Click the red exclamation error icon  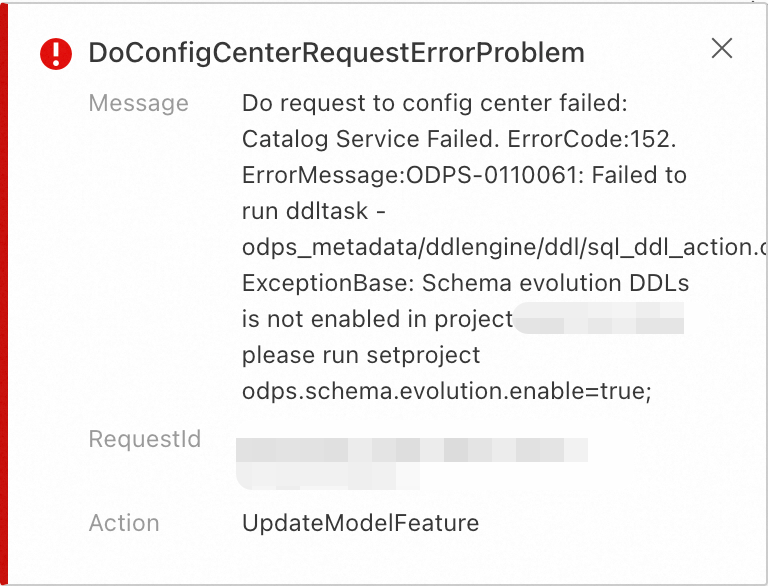[56, 53]
